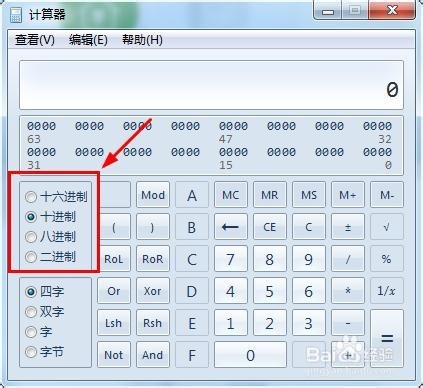Store value with the MS button

(x=309, y=195)
